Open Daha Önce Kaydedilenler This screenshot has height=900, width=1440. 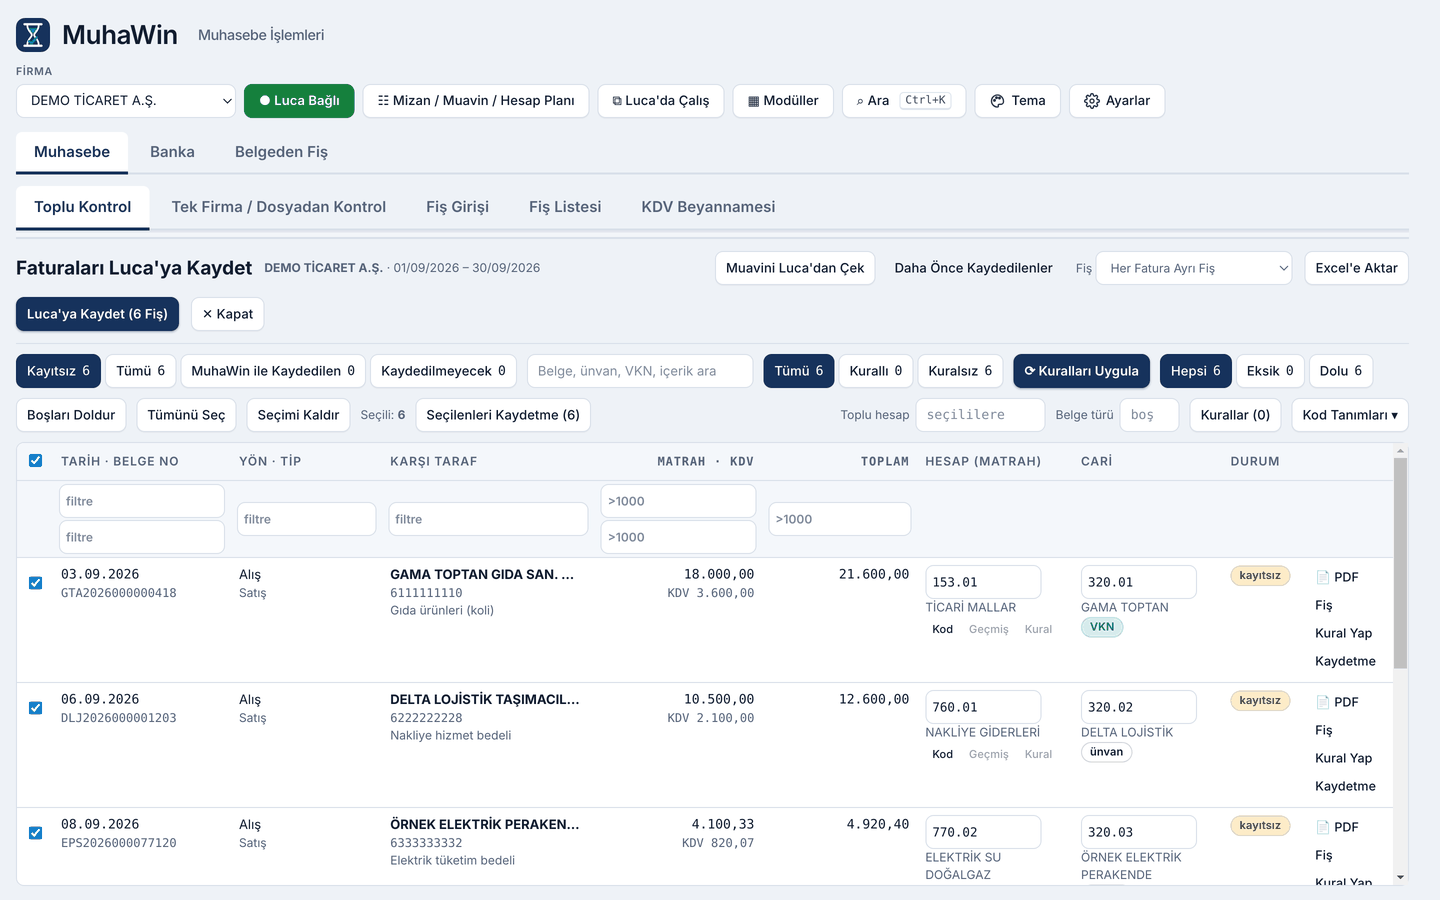(x=973, y=268)
